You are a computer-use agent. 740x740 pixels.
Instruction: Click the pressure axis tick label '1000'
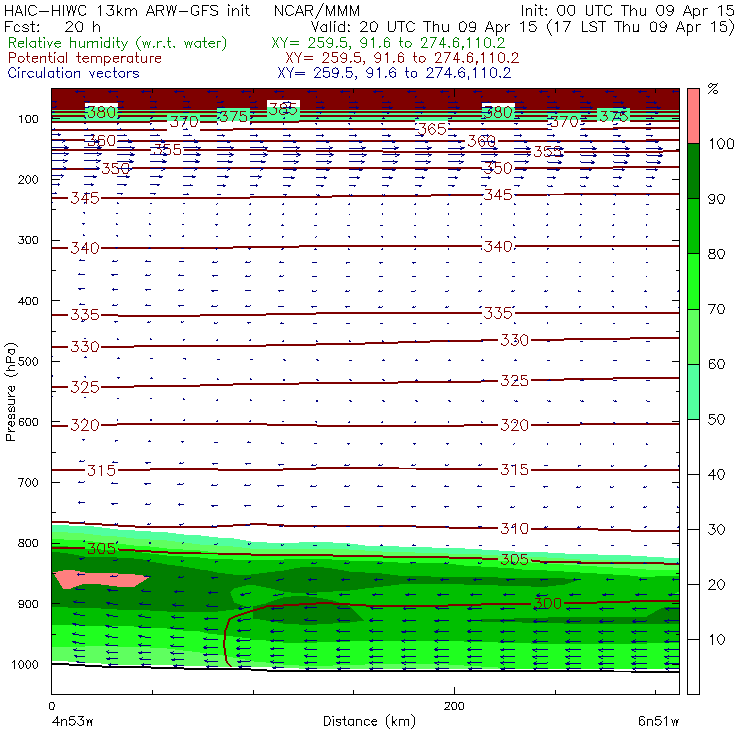tap(25, 664)
